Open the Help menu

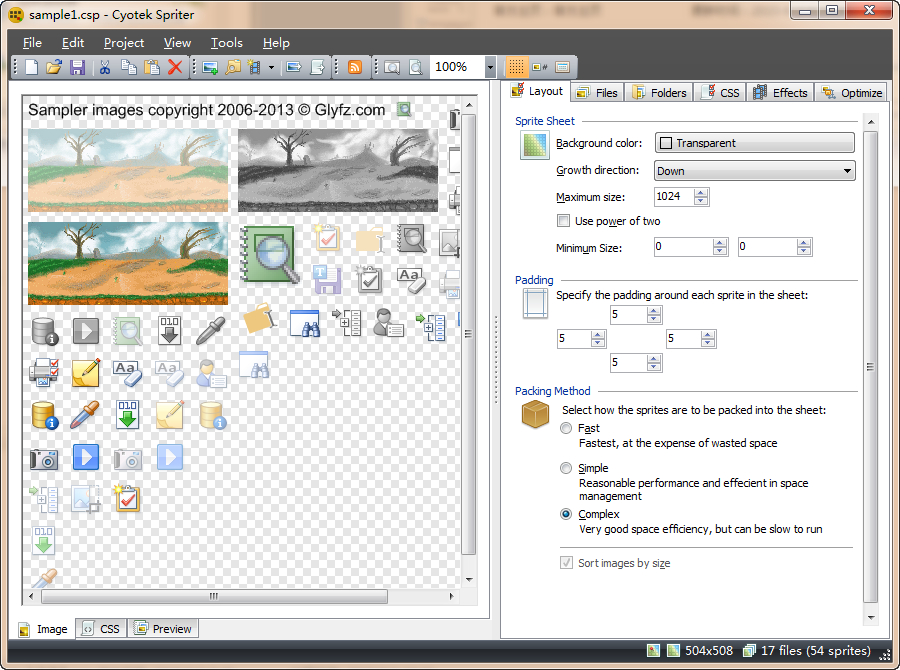coord(276,43)
